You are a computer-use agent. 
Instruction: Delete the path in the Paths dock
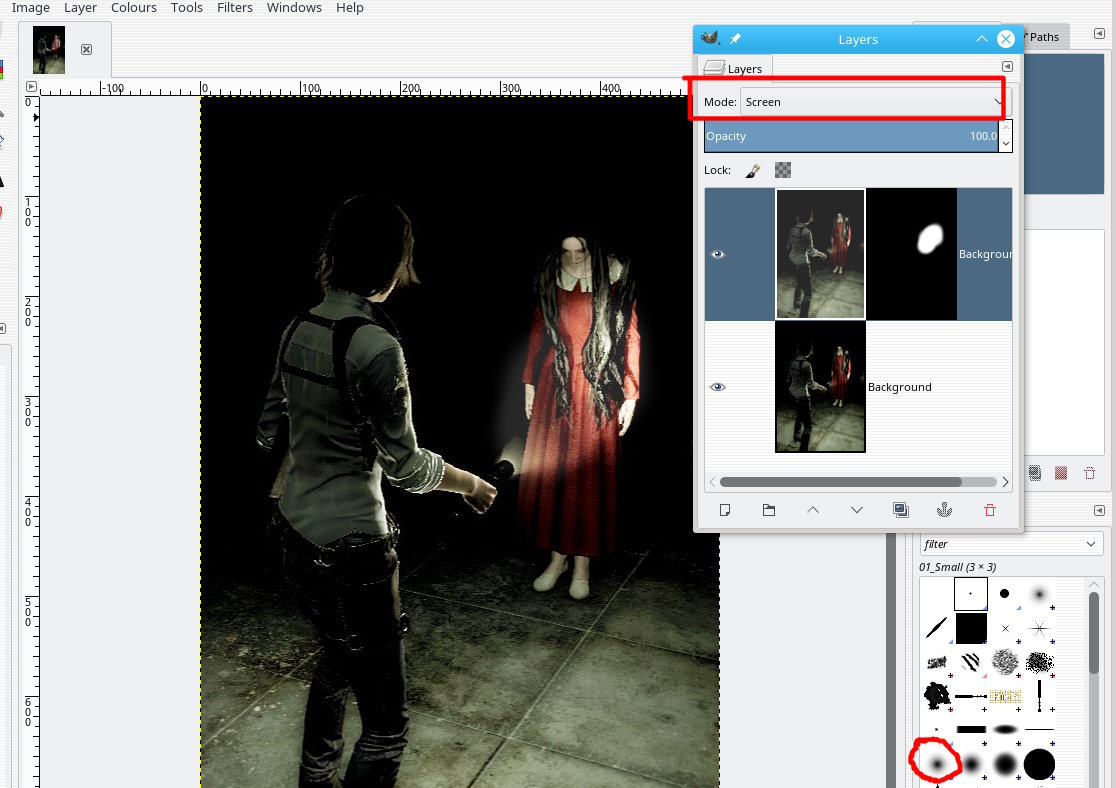click(1089, 473)
